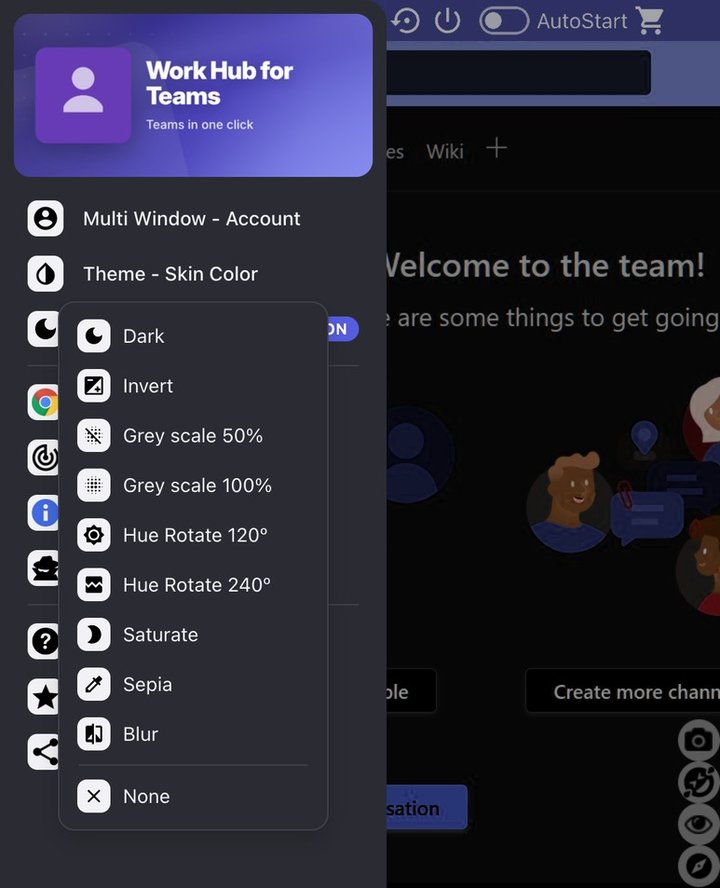Image resolution: width=720 pixels, height=888 pixels.
Task: Open Multi Window - Account menu item
Action: pos(192,219)
